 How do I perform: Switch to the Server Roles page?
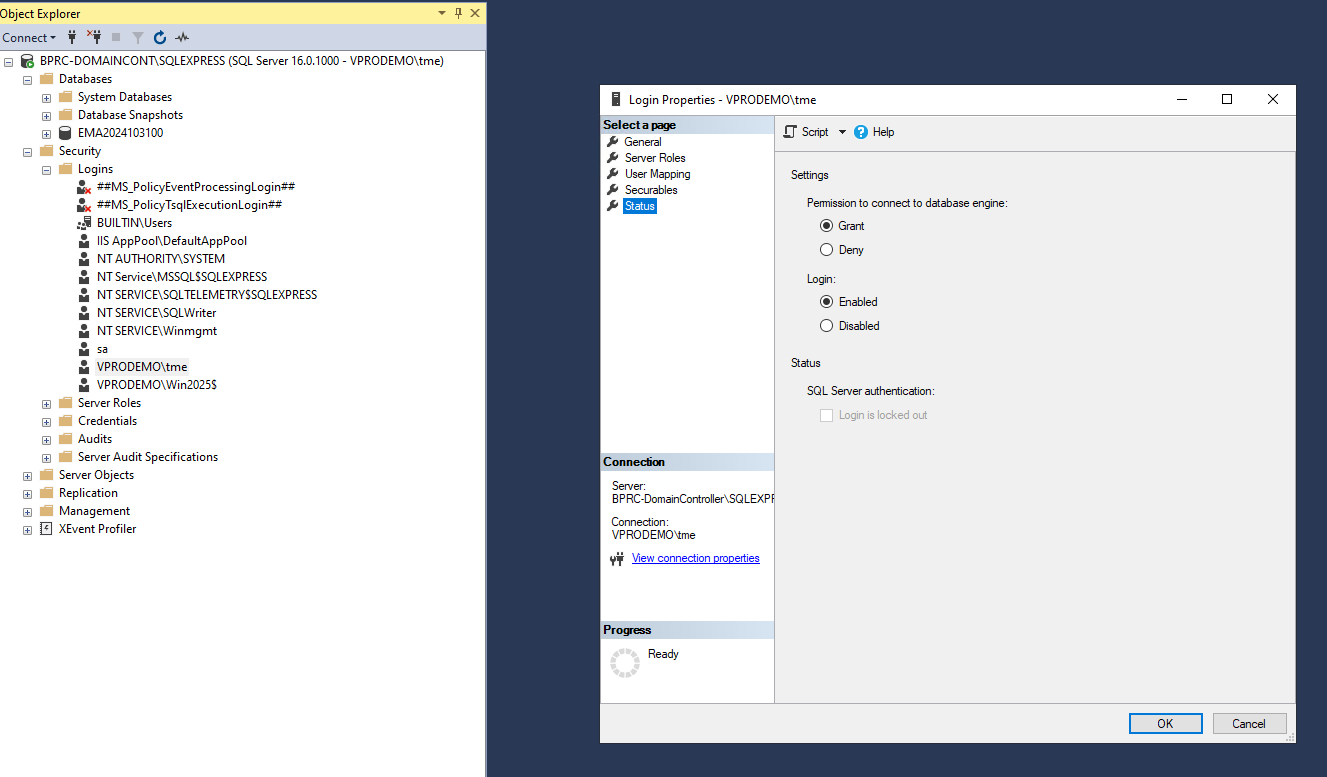pyautogui.click(x=655, y=157)
